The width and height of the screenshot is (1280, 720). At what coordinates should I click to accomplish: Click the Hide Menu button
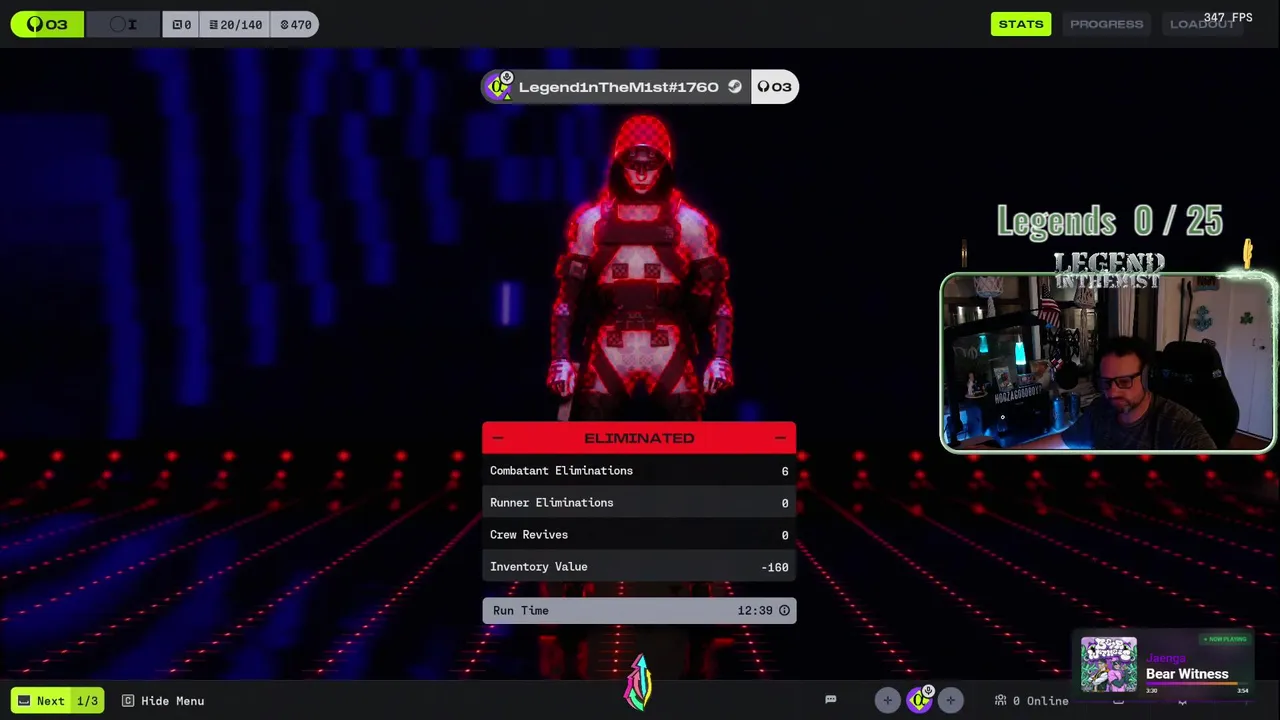[163, 701]
